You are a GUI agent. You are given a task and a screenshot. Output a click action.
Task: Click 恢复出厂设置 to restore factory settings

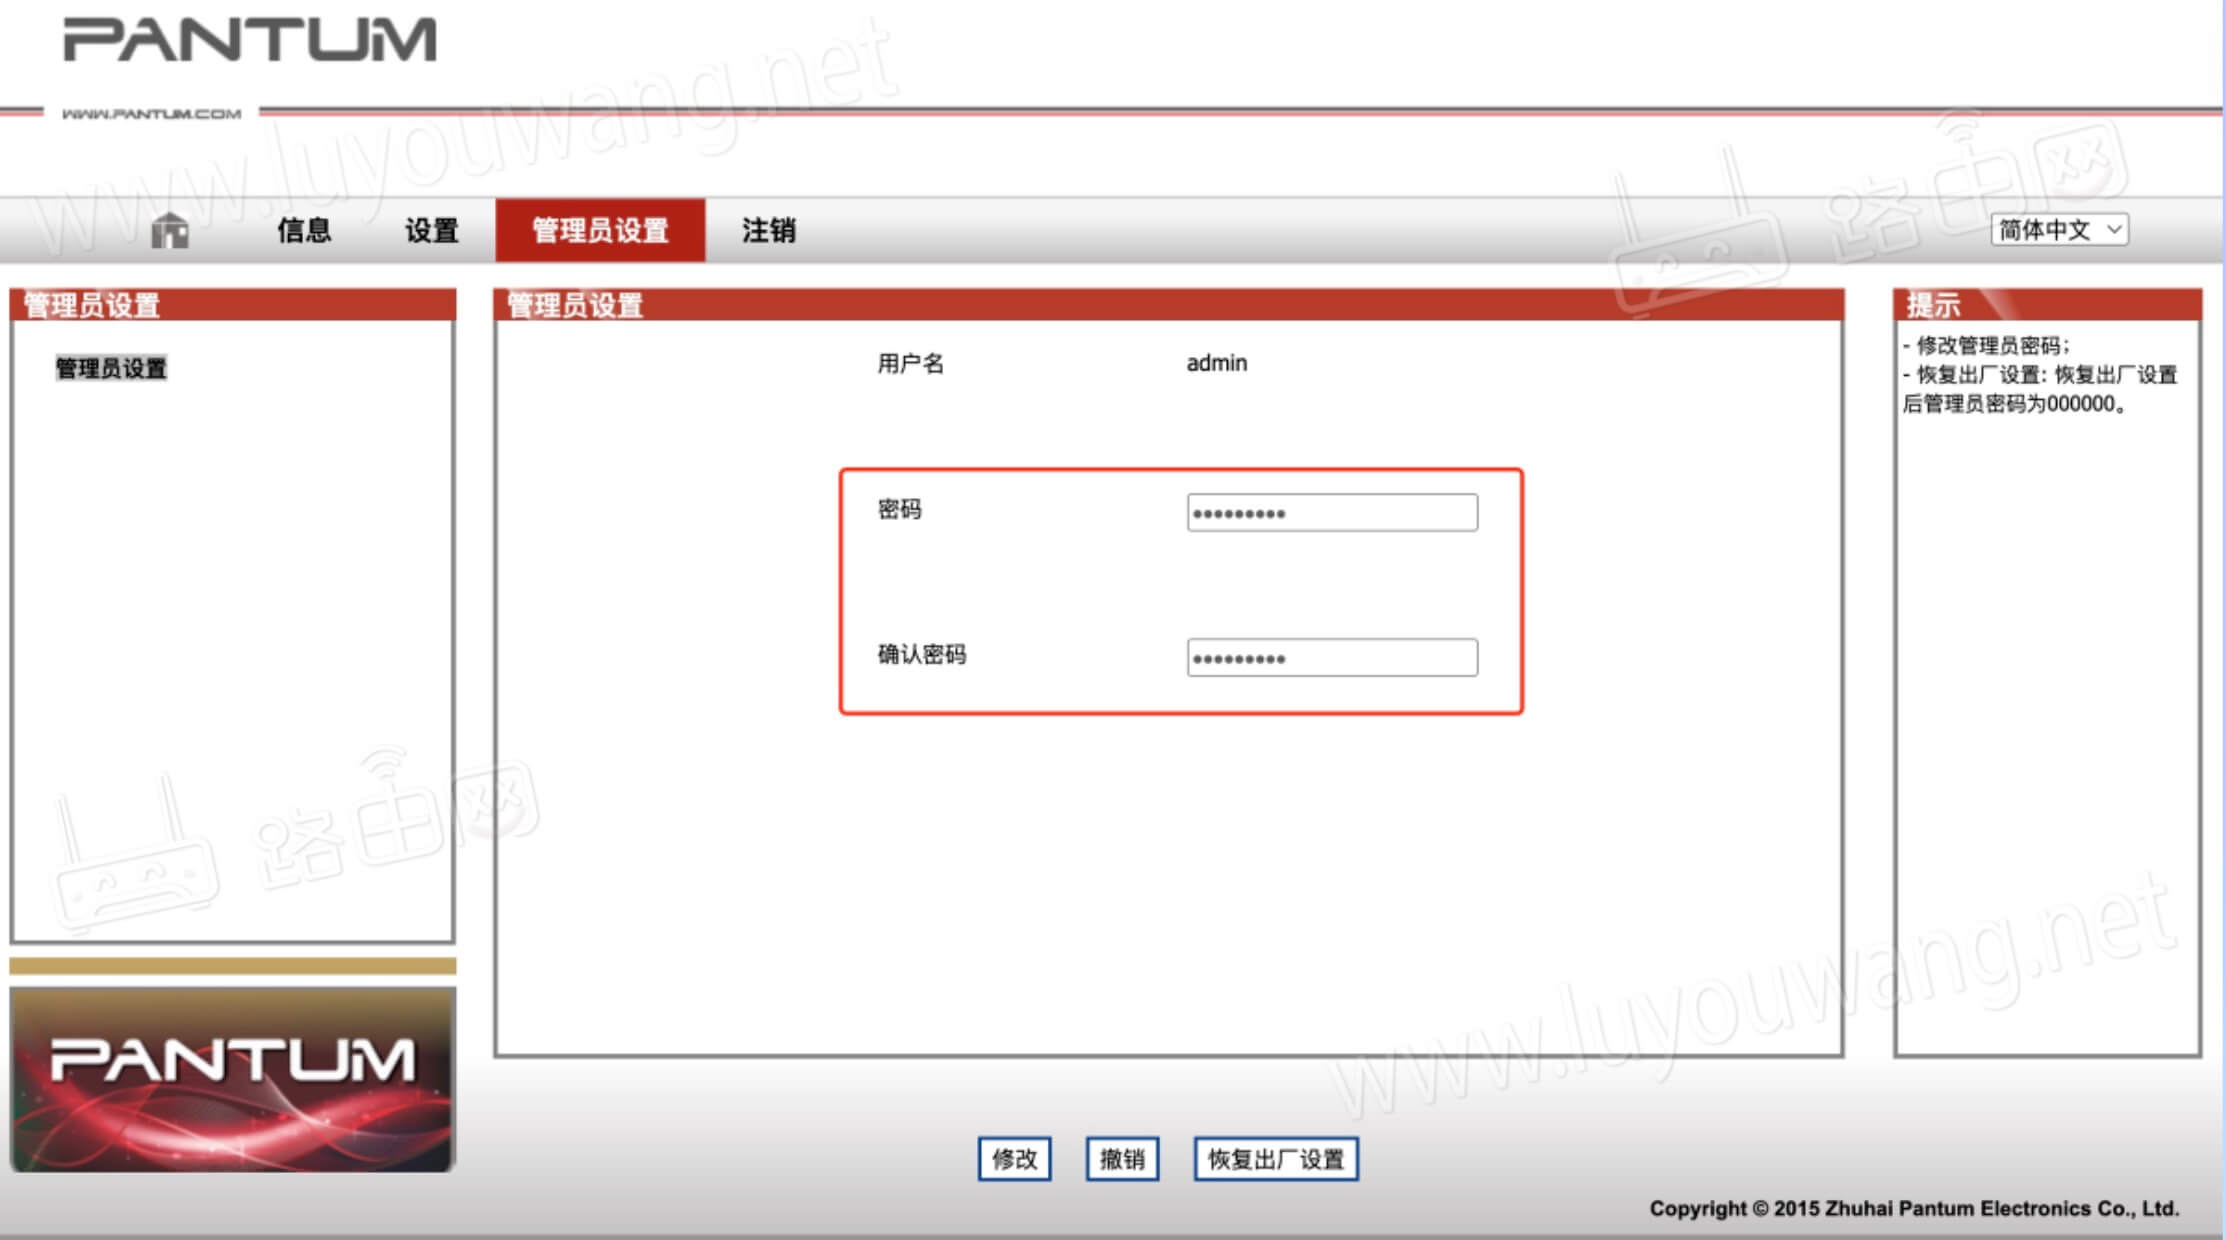point(1274,1157)
